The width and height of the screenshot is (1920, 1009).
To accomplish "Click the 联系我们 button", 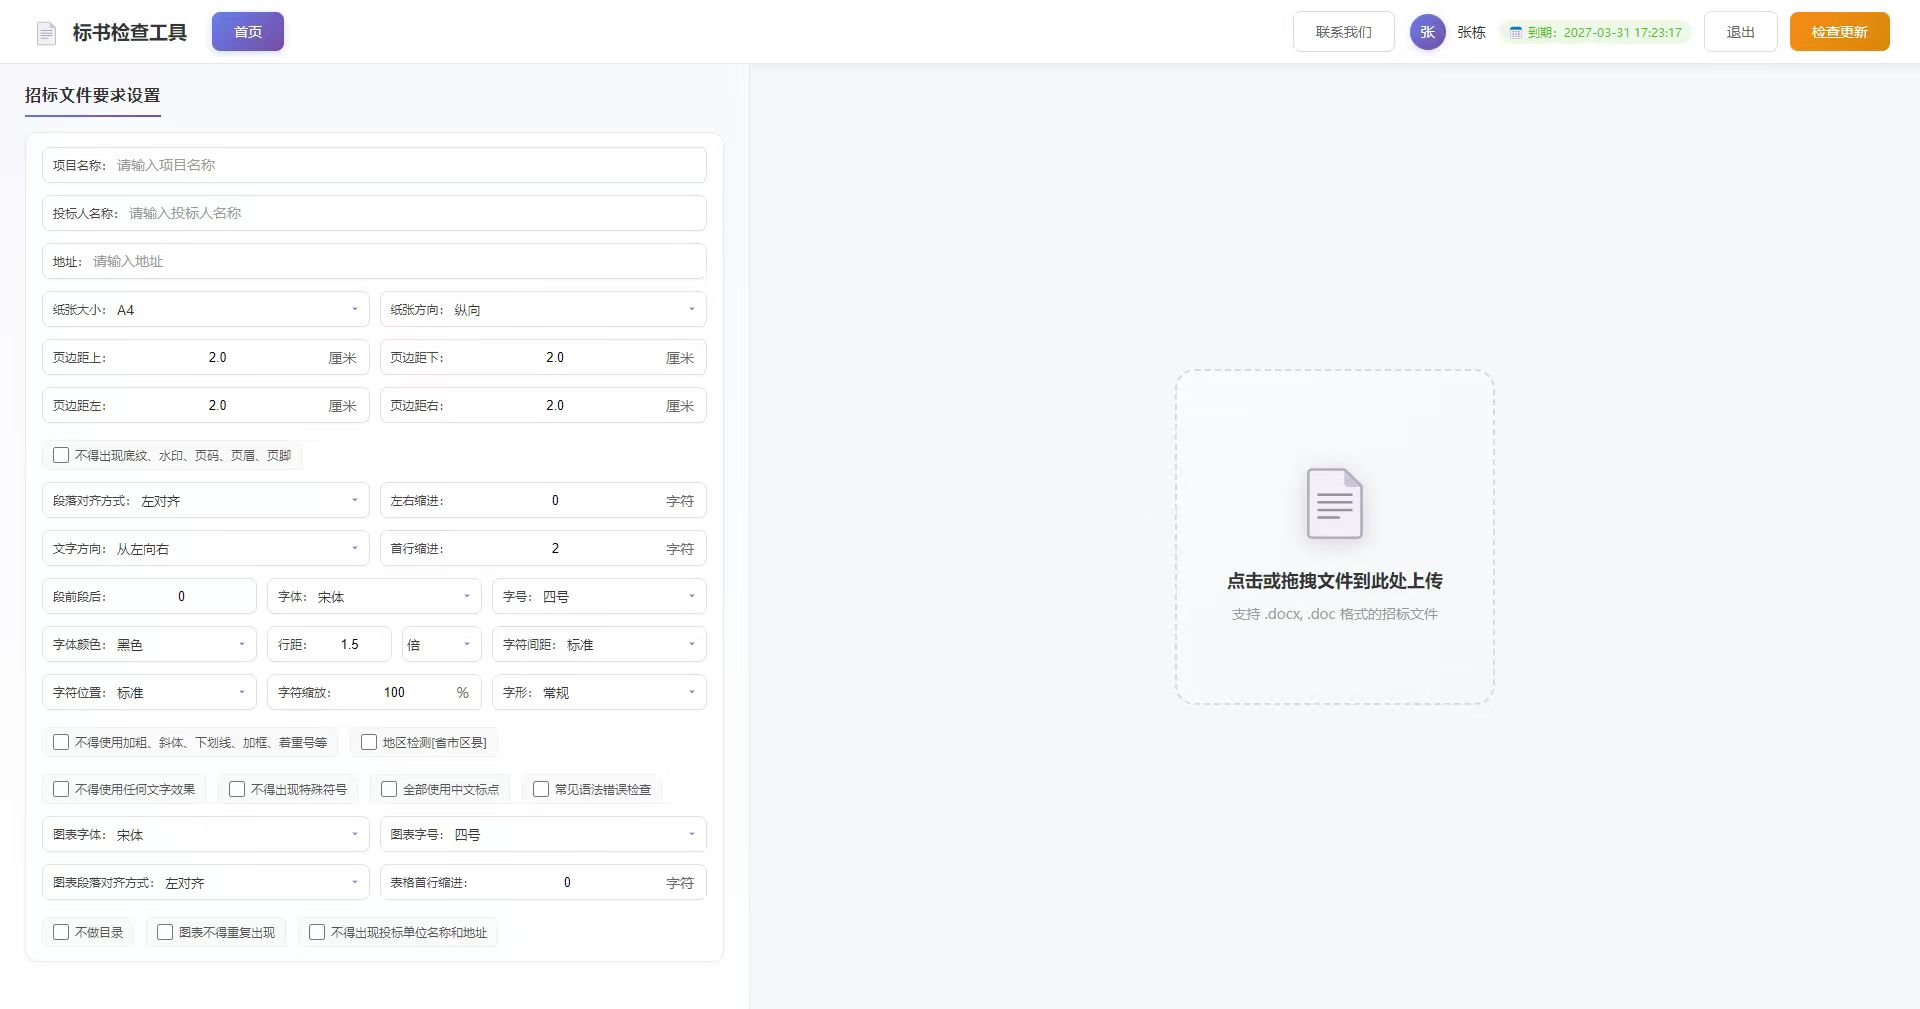I will (x=1343, y=32).
